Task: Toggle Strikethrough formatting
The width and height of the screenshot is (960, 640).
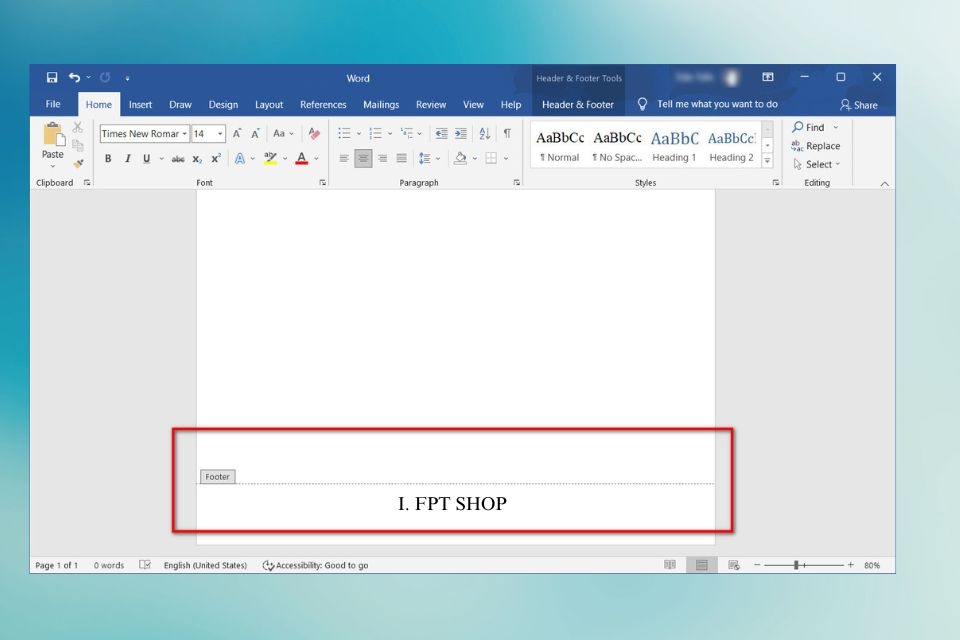Action: pyautogui.click(x=178, y=159)
